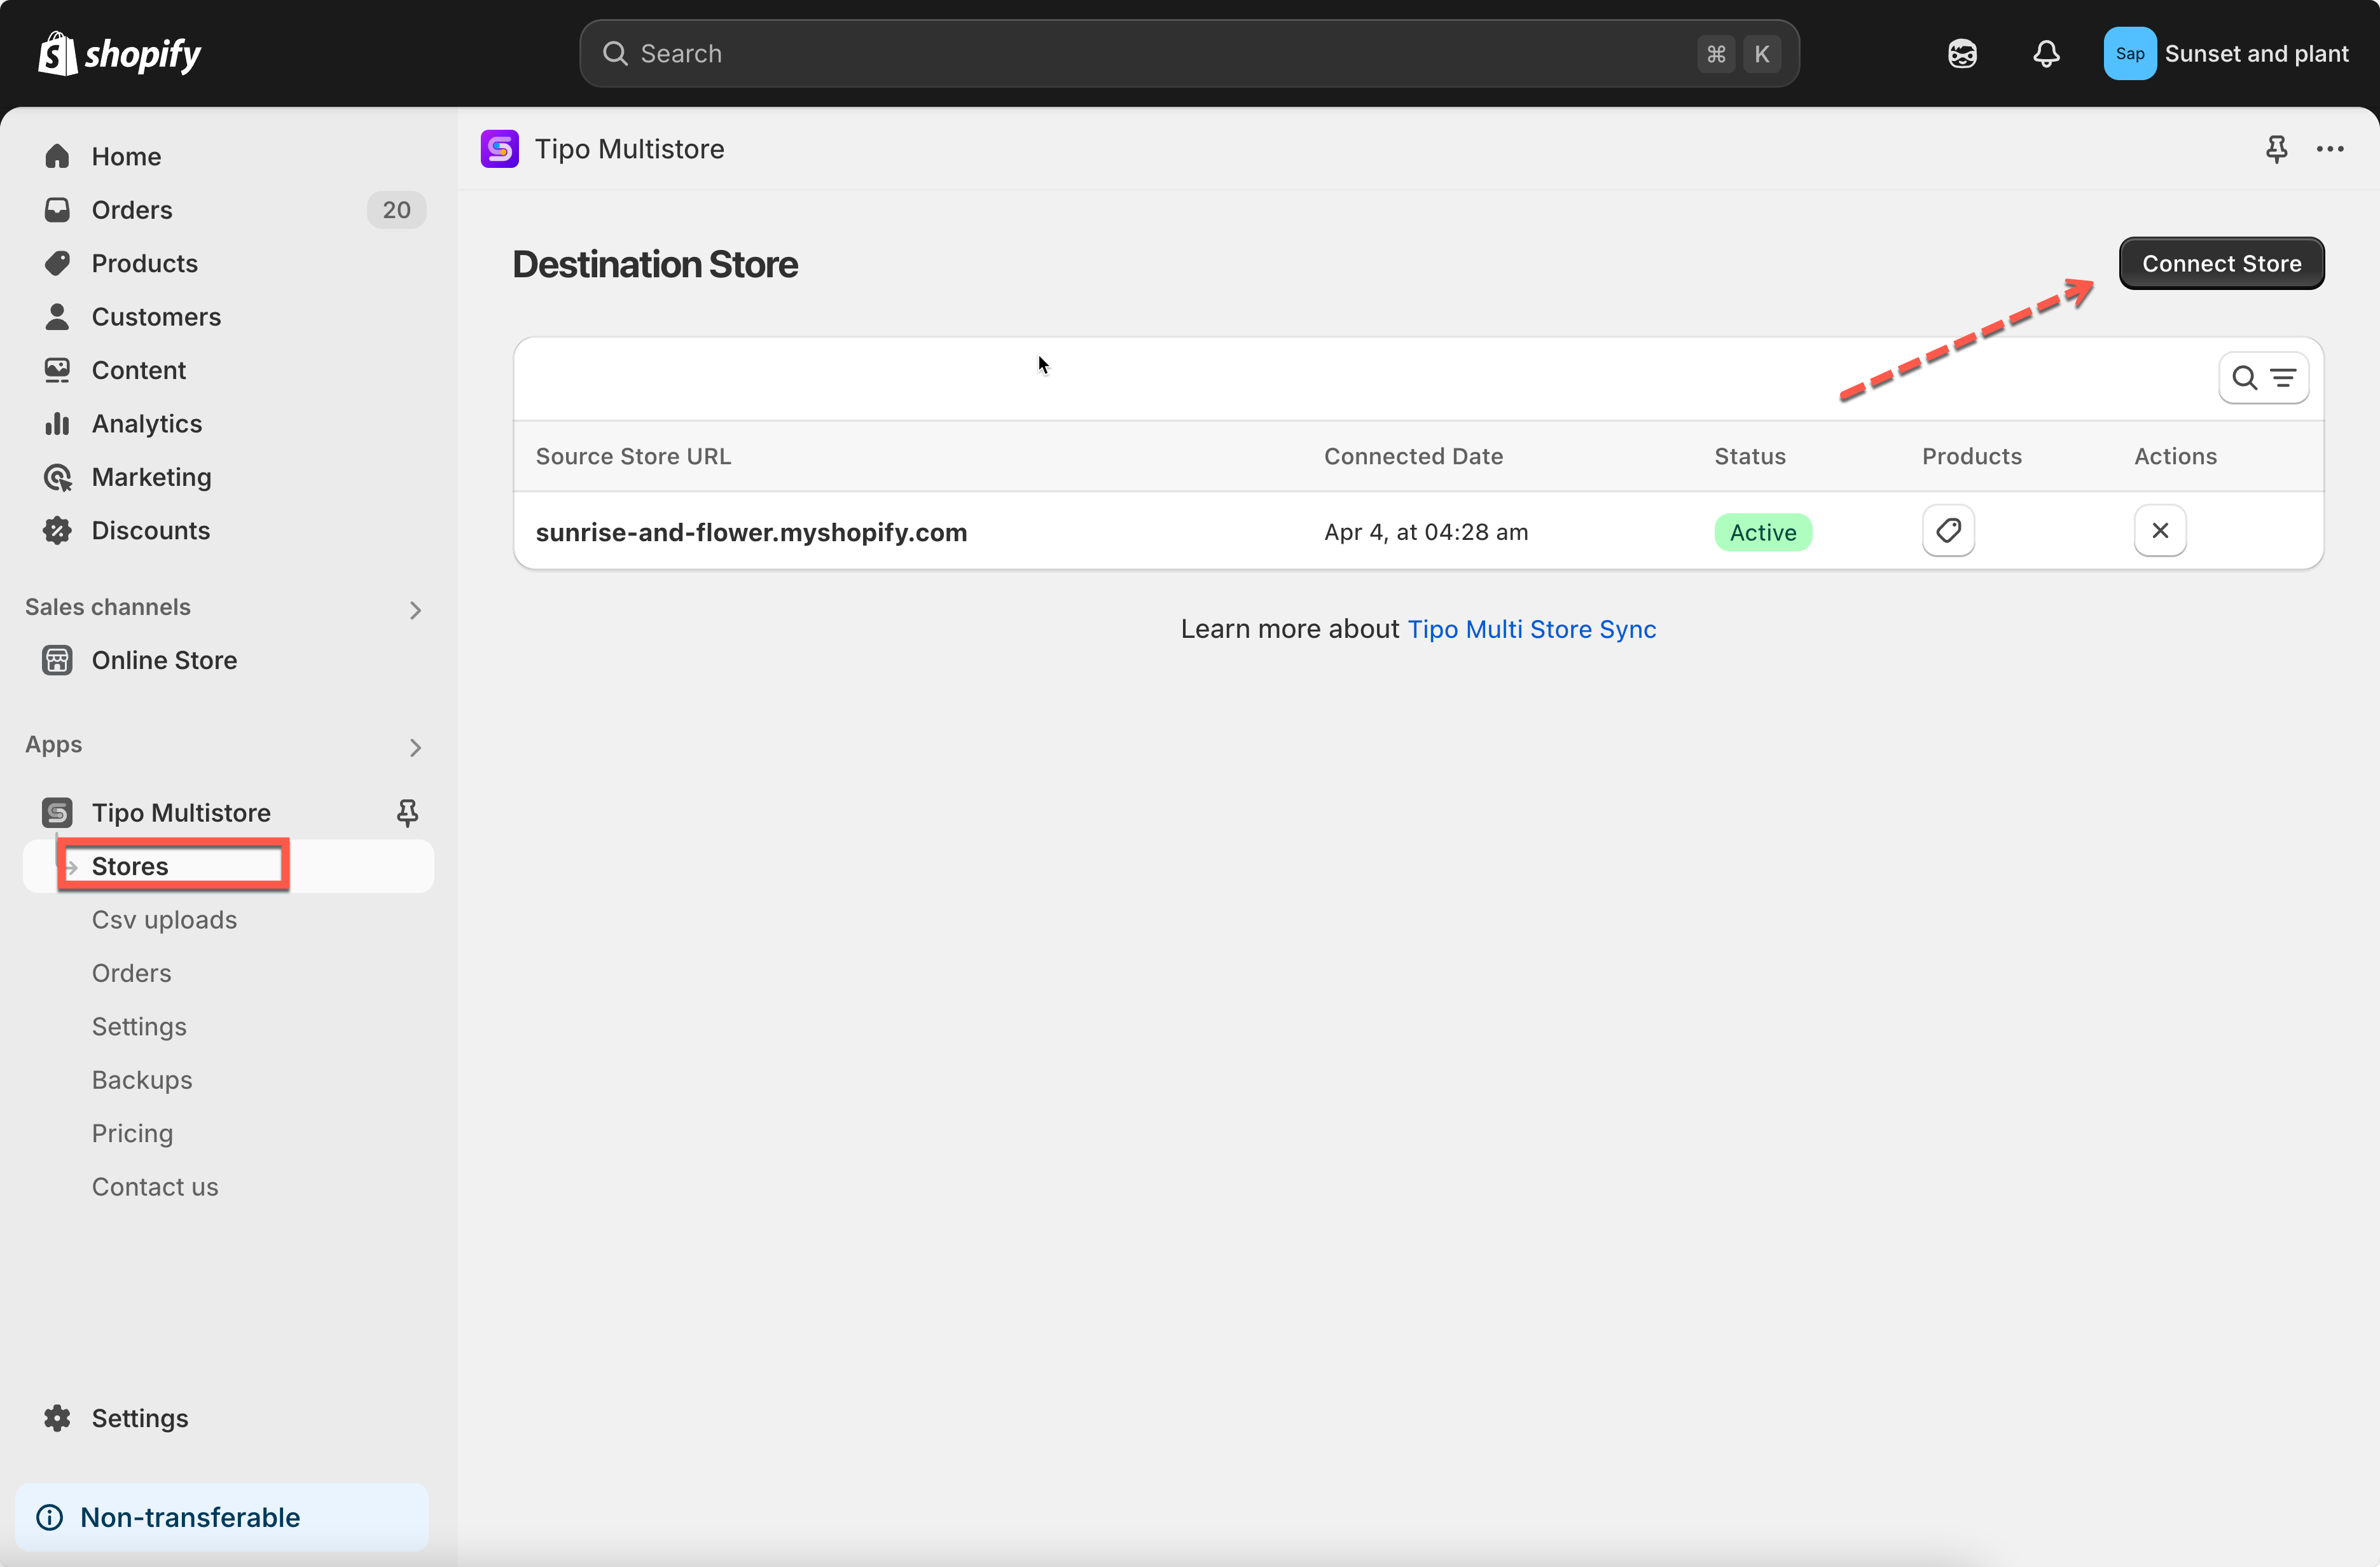Go to Csv uploads in Tipo Multistore

pos(164,919)
